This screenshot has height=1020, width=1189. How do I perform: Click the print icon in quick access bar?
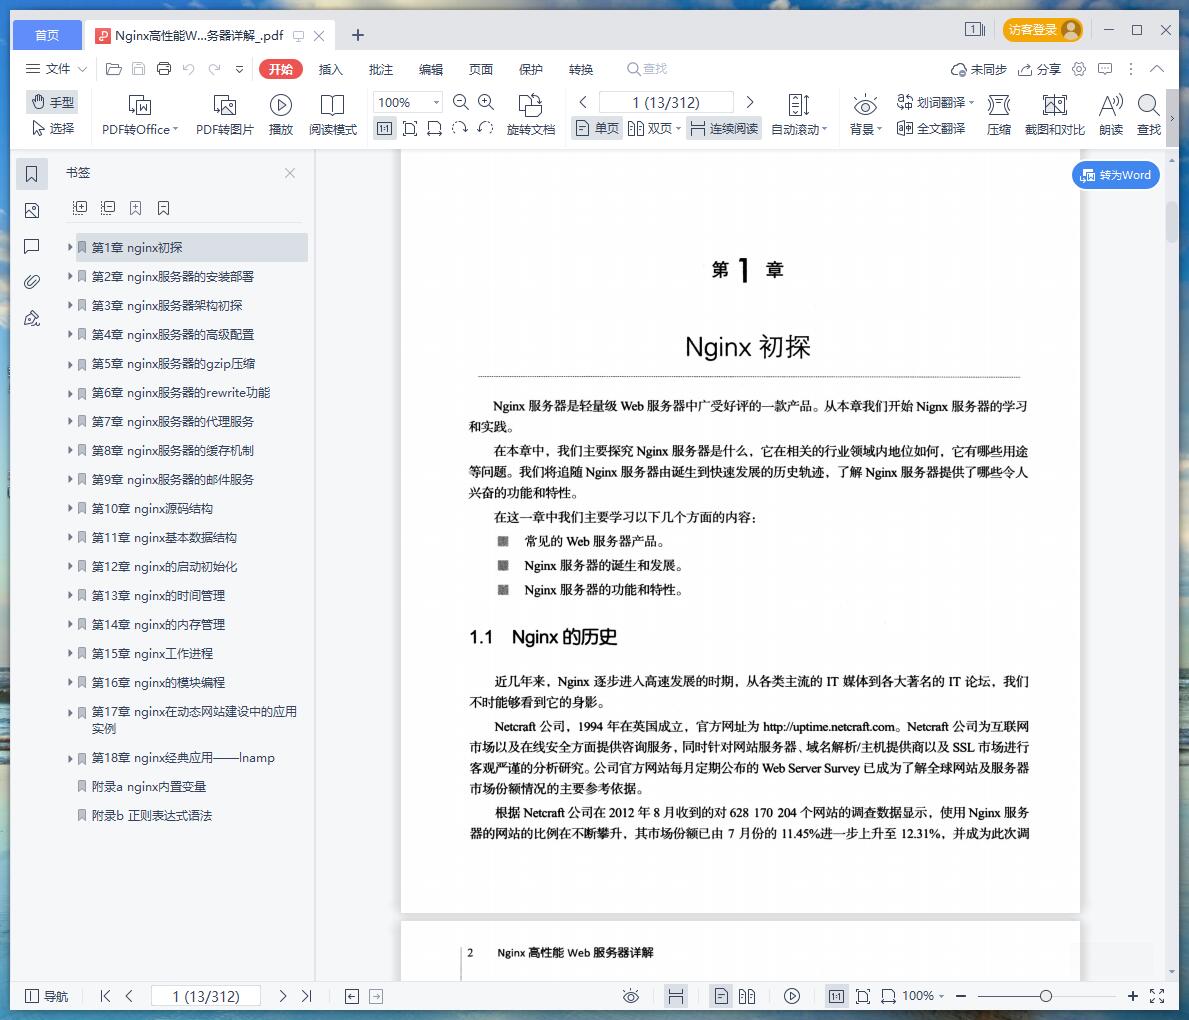click(x=164, y=69)
